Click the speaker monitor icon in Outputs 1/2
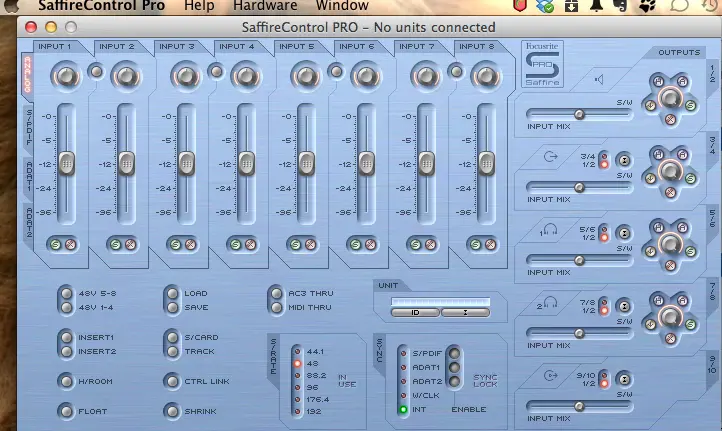This screenshot has height=431, width=722. pyautogui.click(x=599, y=80)
